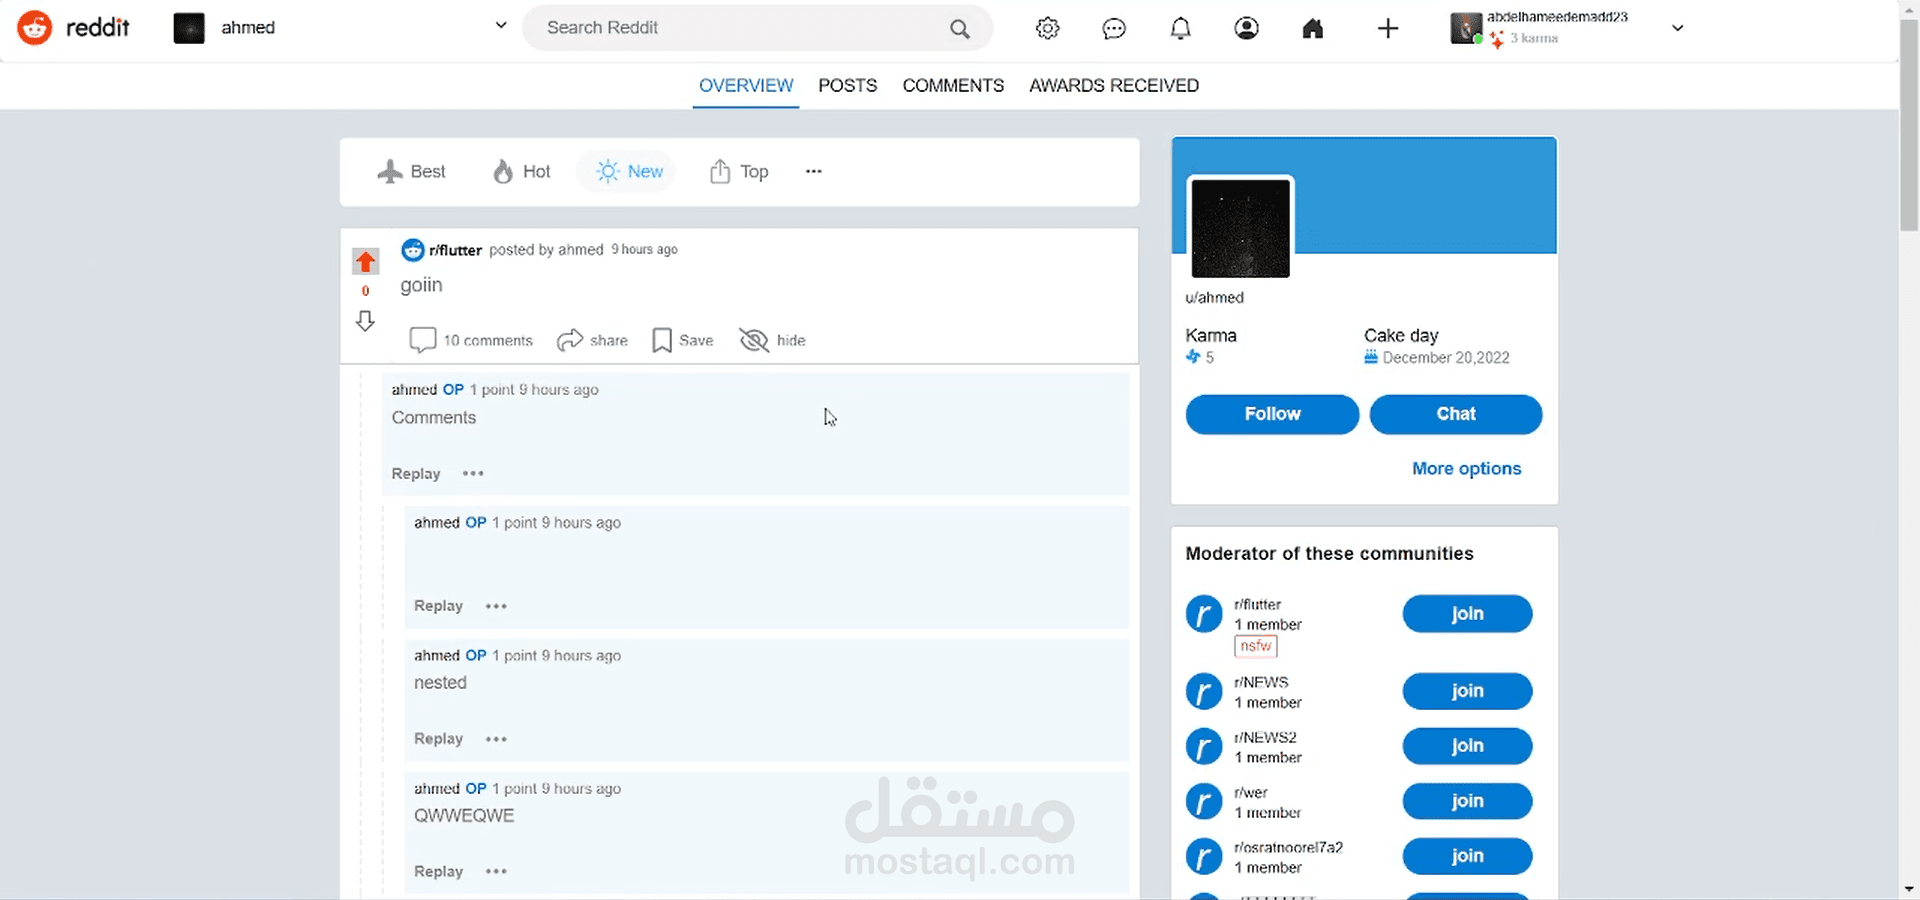
Task: Open more sort options ellipsis
Action: (814, 171)
